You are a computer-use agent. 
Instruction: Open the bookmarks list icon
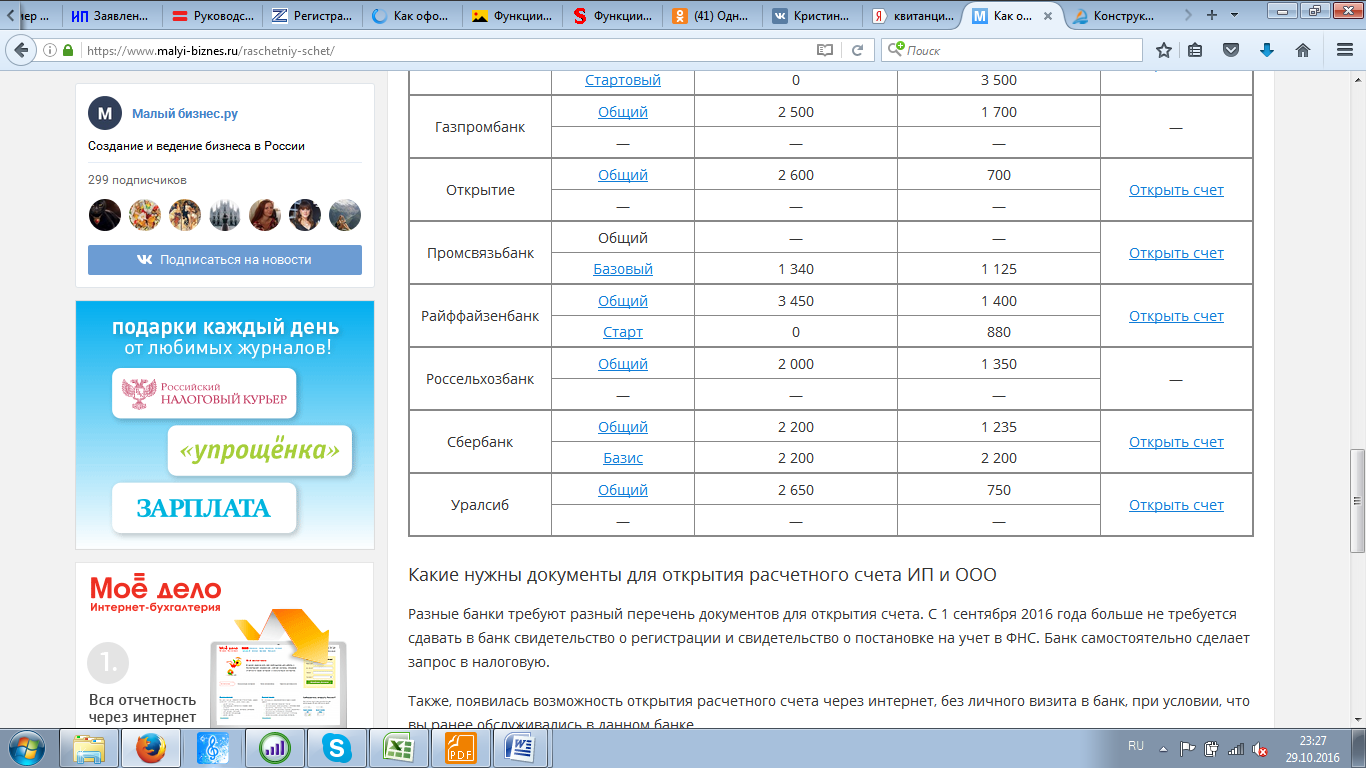1195,50
